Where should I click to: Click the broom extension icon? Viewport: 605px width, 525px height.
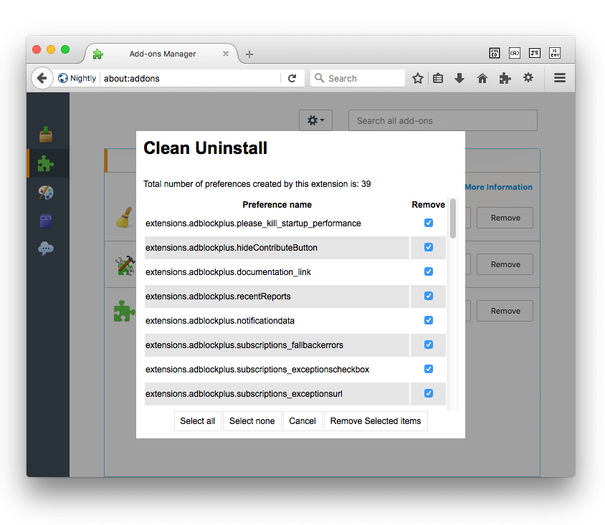click(124, 218)
